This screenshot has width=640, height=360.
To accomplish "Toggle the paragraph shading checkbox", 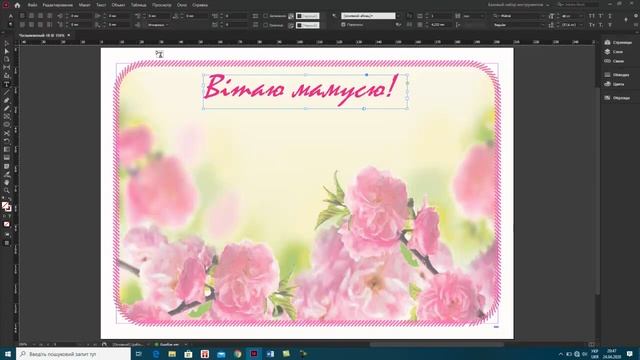I will (266, 16).
